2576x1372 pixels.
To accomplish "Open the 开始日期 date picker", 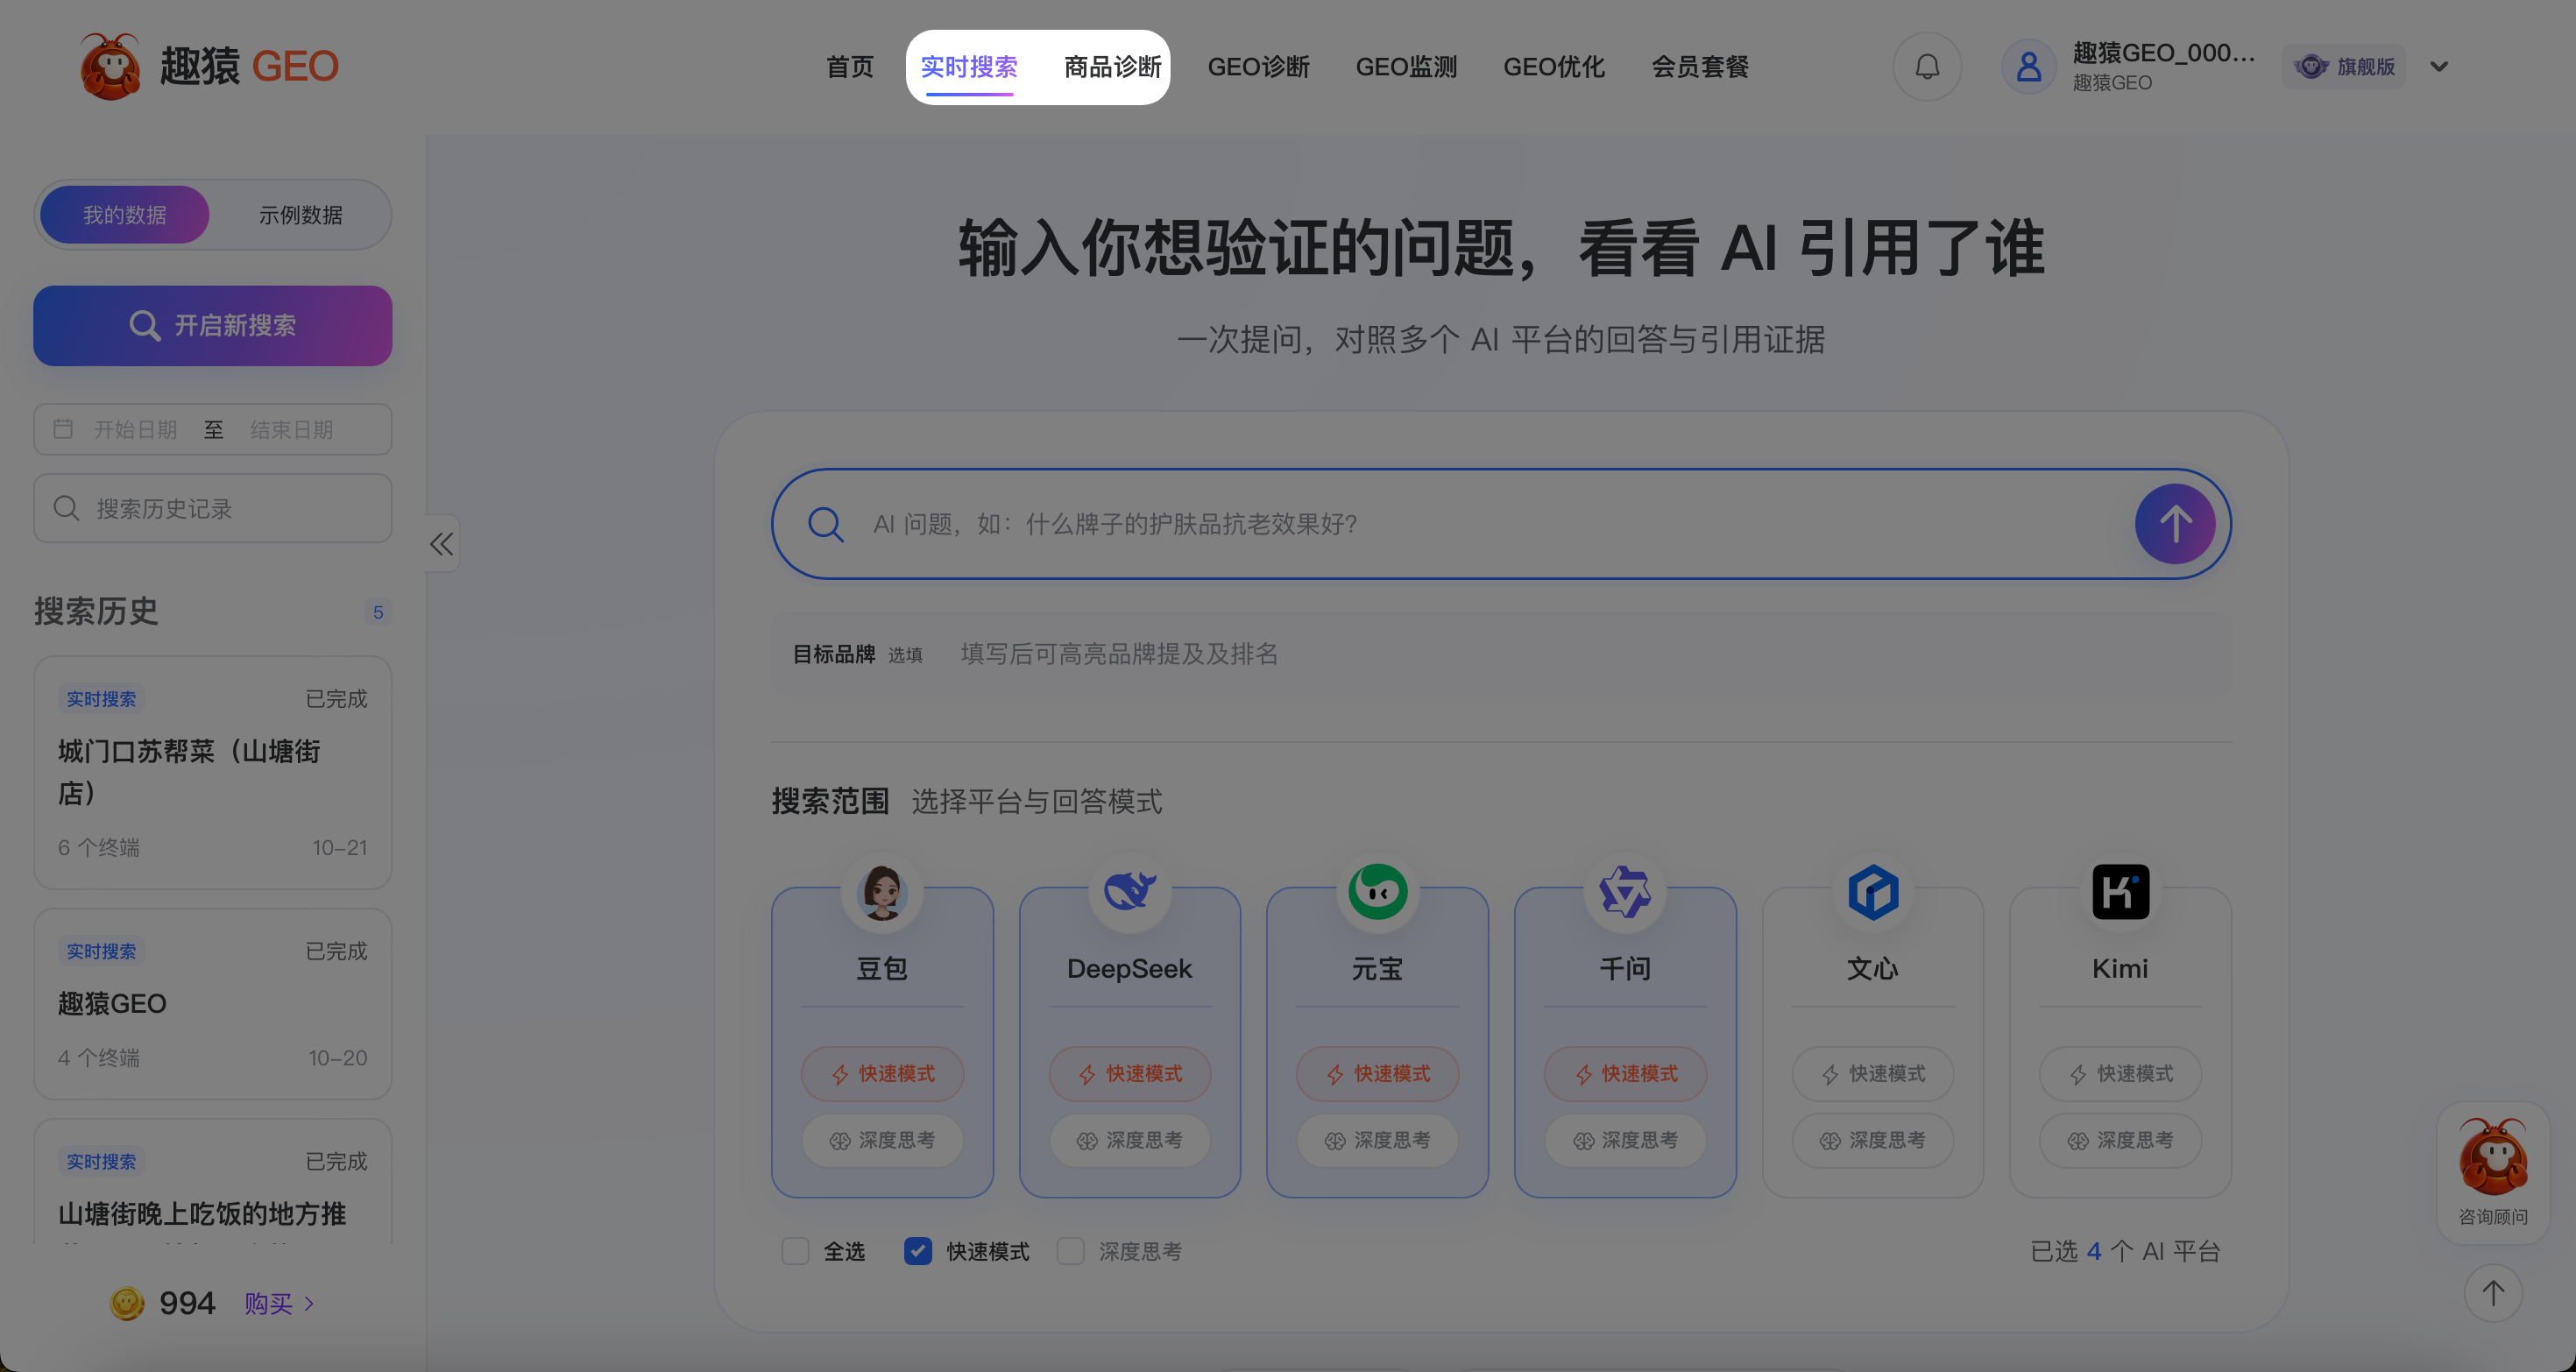I will (x=135, y=429).
